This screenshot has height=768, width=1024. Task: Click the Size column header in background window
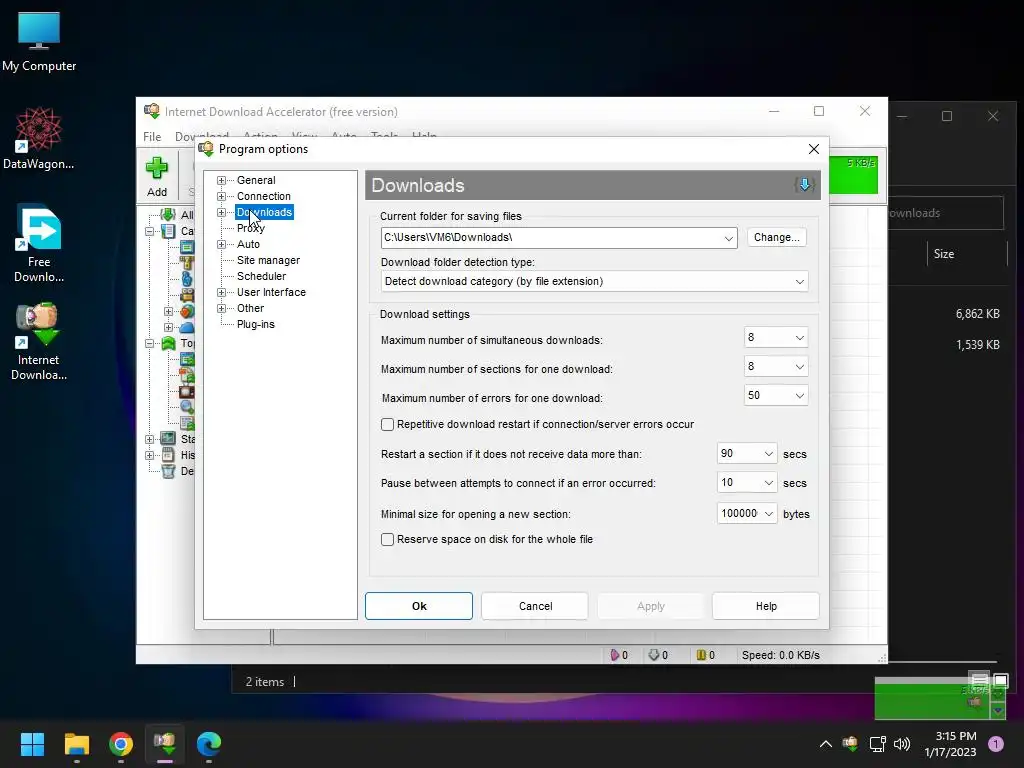(x=944, y=254)
